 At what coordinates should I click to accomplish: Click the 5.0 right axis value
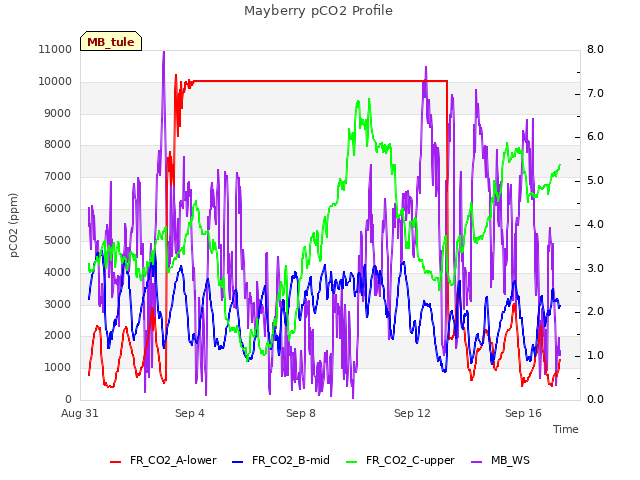pyautogui.click(x=596, y=181)
